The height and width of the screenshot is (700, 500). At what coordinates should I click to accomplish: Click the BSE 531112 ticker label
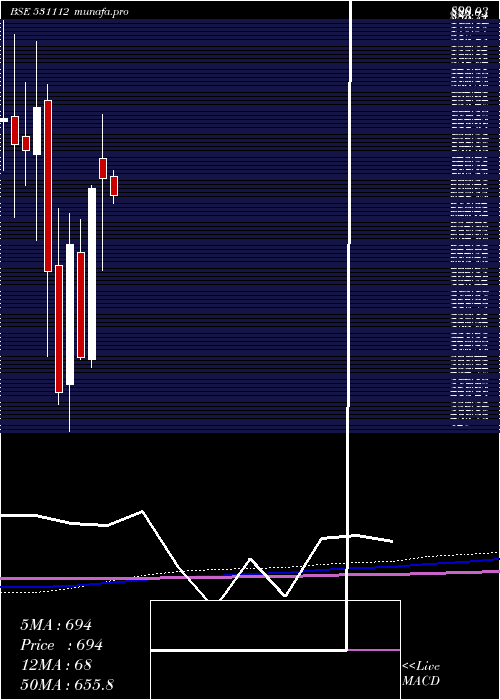(39, 12)
